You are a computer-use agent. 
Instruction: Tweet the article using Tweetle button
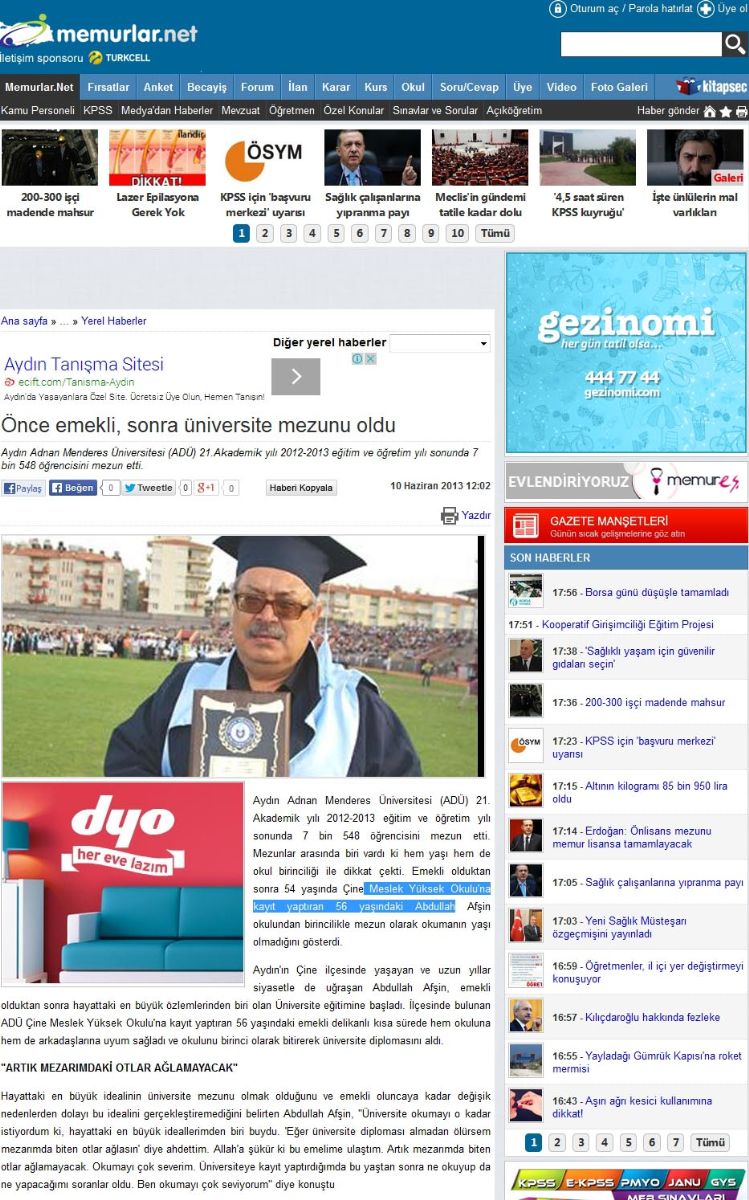[x=149, y=488]
